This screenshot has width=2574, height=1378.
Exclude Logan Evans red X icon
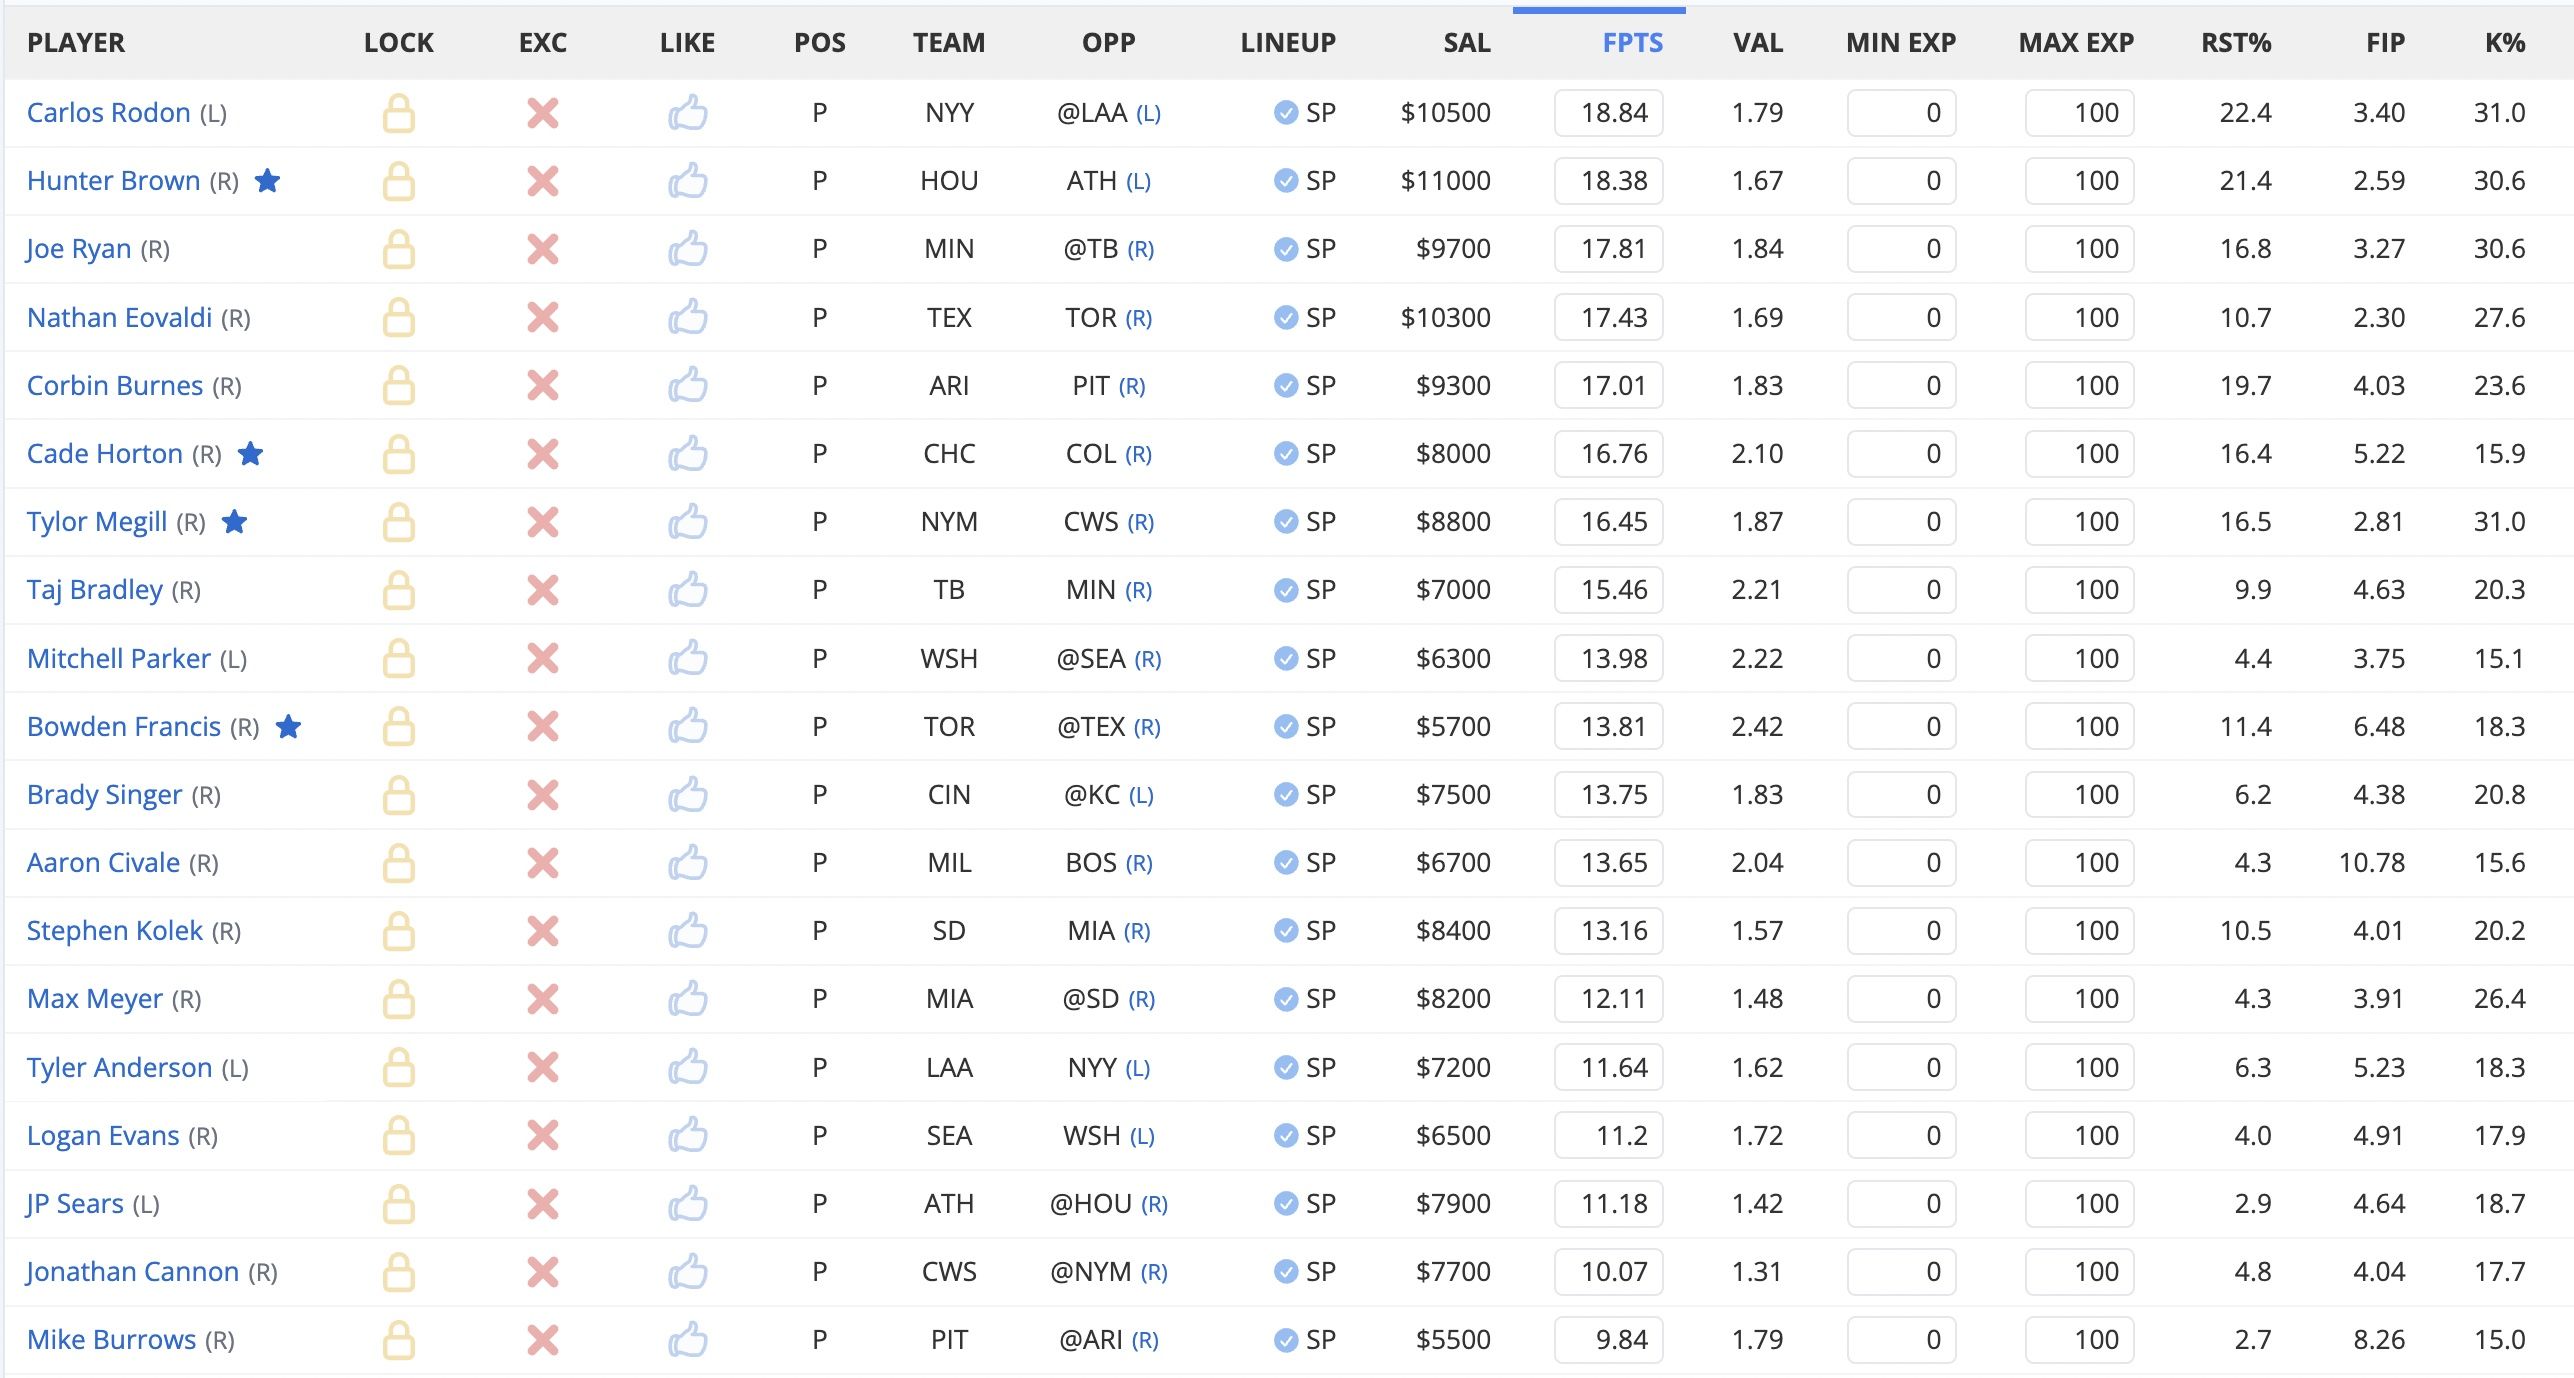[x=543, y=1135]
